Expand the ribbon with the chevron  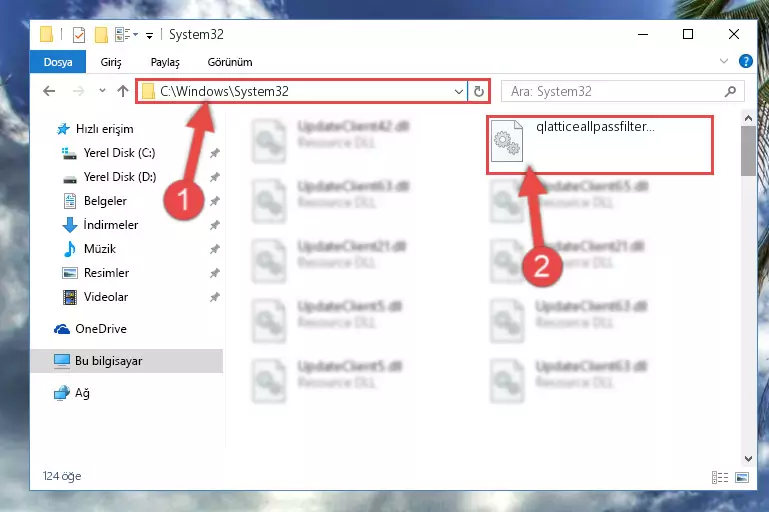(723, 61)
